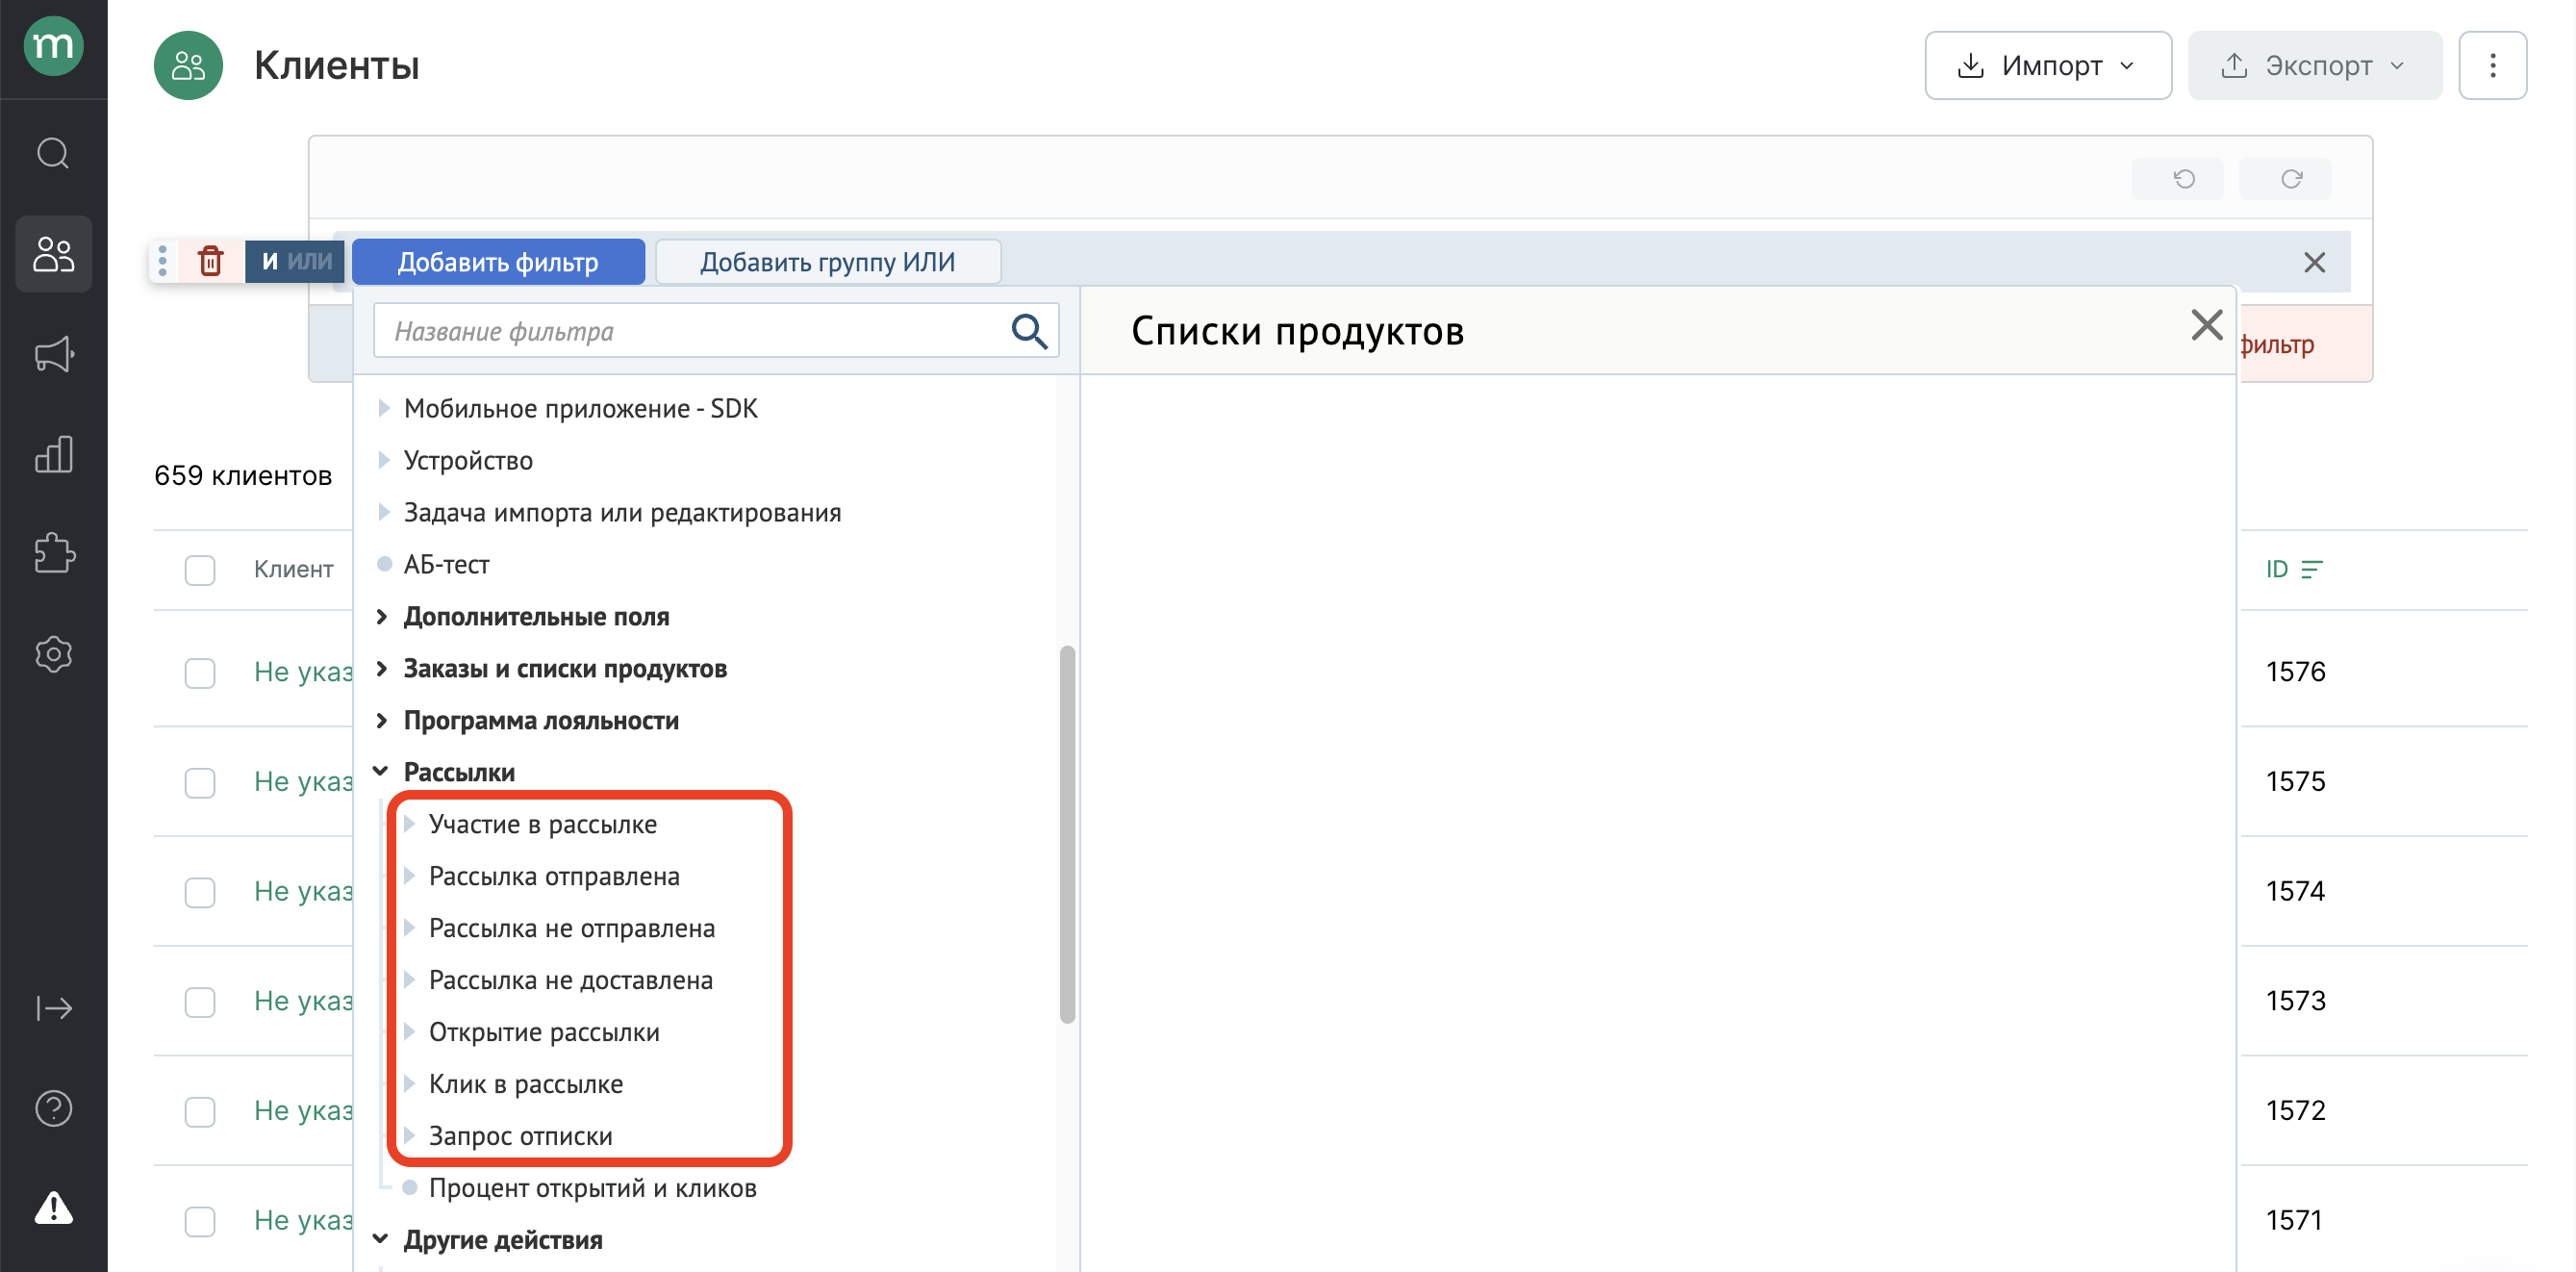The image size is (2576, 1272).
Task: Click the 'Клиент' column header
Action: [x=293, y=569]
